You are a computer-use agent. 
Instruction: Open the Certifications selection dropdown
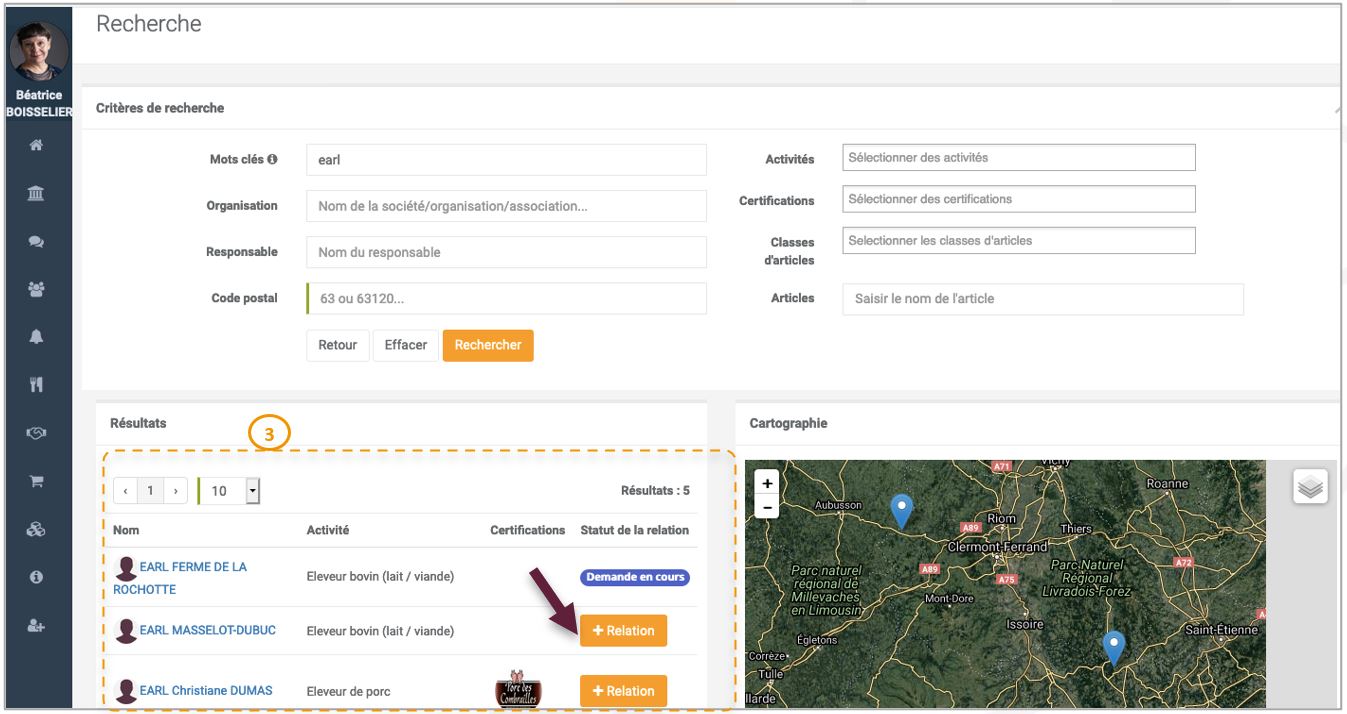tap(1019, 199)
